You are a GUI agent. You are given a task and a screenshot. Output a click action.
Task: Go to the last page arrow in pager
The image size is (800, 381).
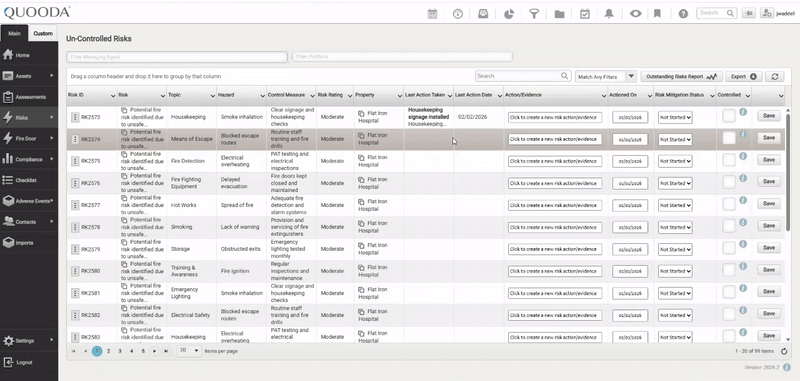(165, 351)
